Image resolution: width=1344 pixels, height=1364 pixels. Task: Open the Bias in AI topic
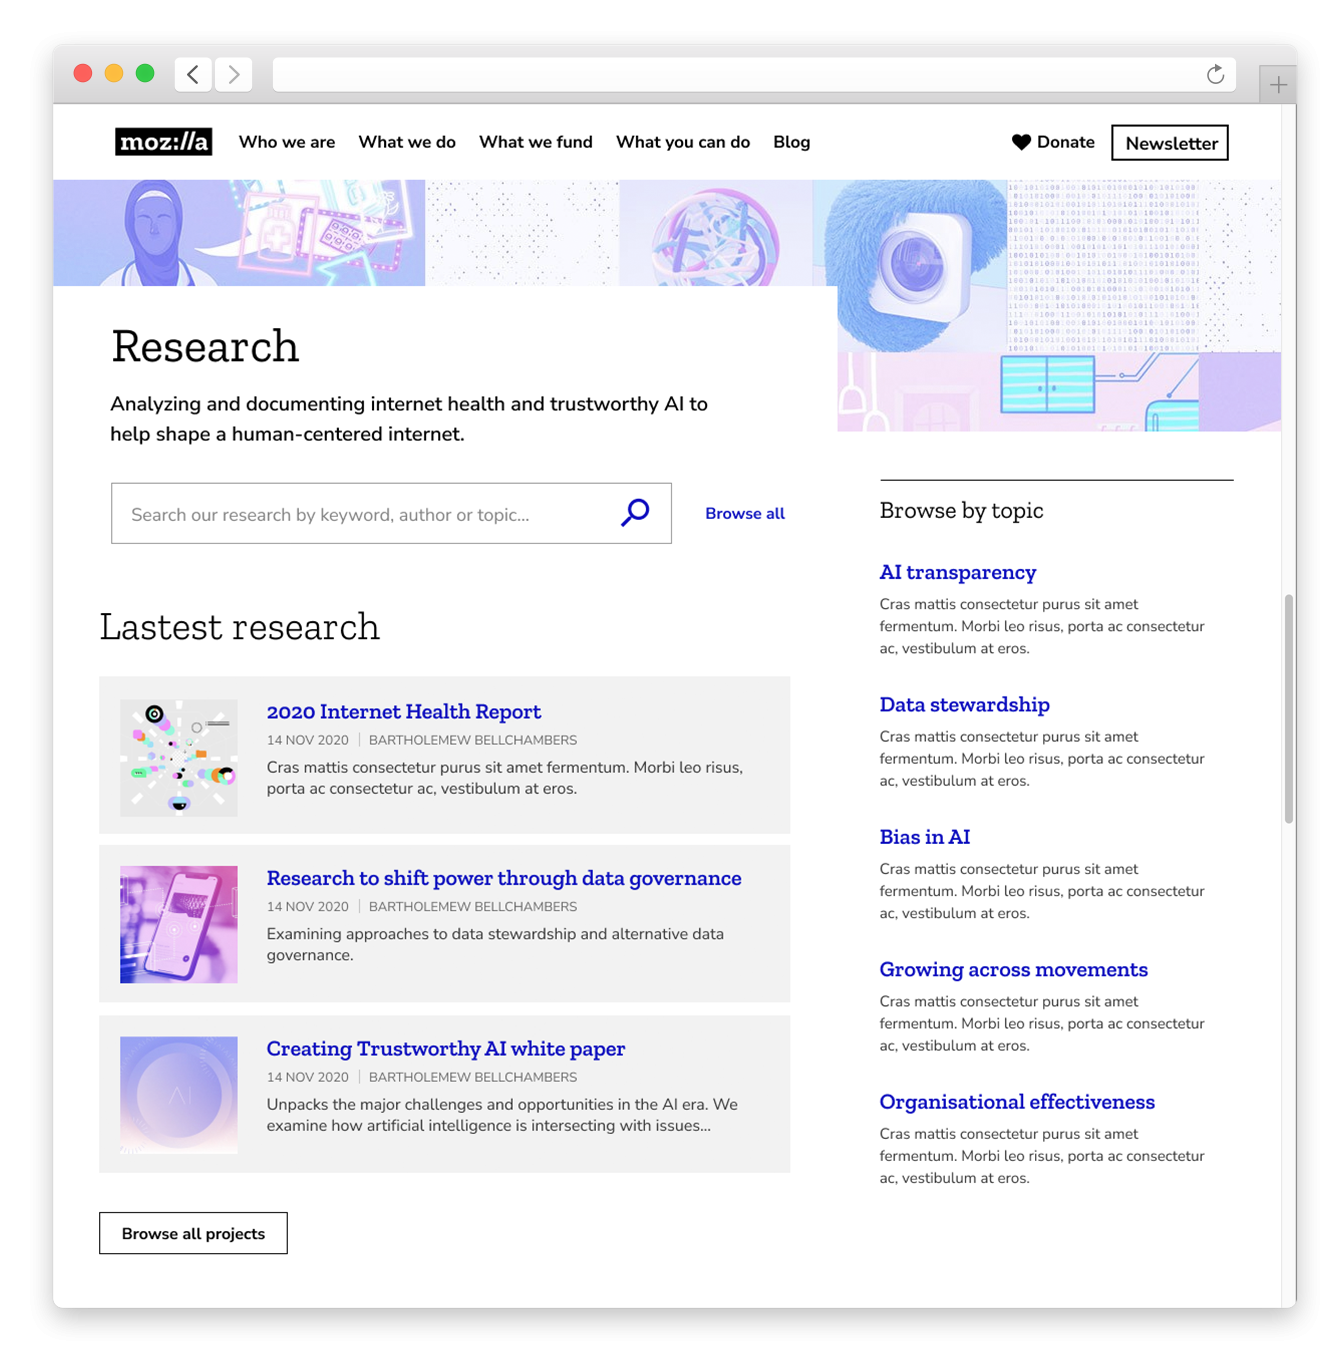tap(924, 837)
